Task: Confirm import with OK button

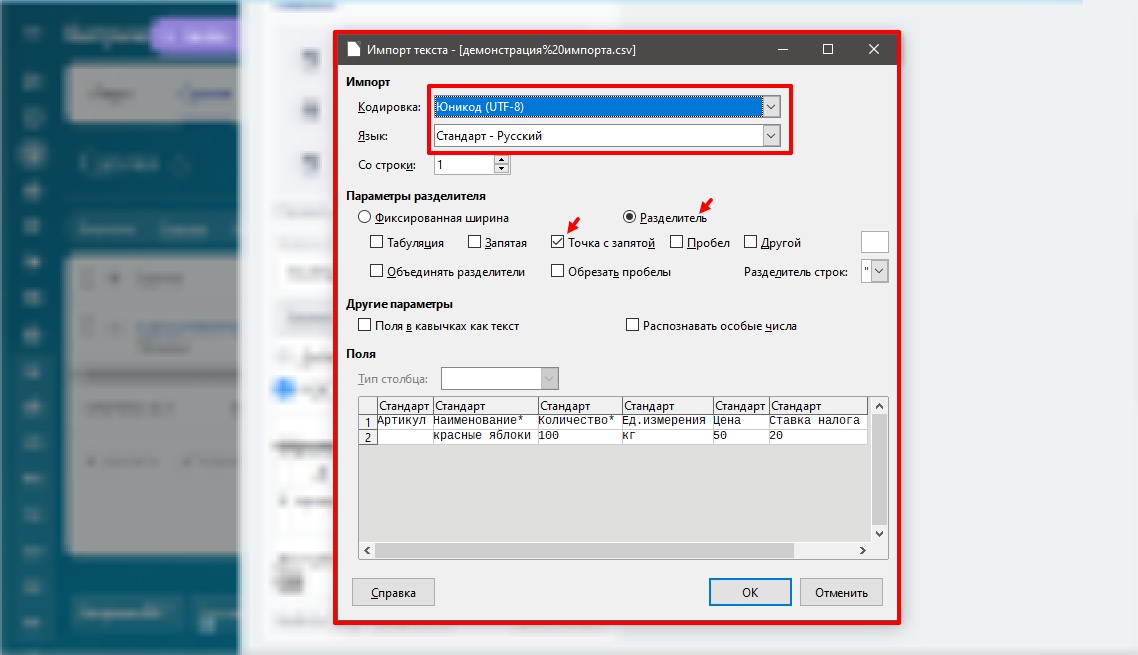Action: point(750,593)
